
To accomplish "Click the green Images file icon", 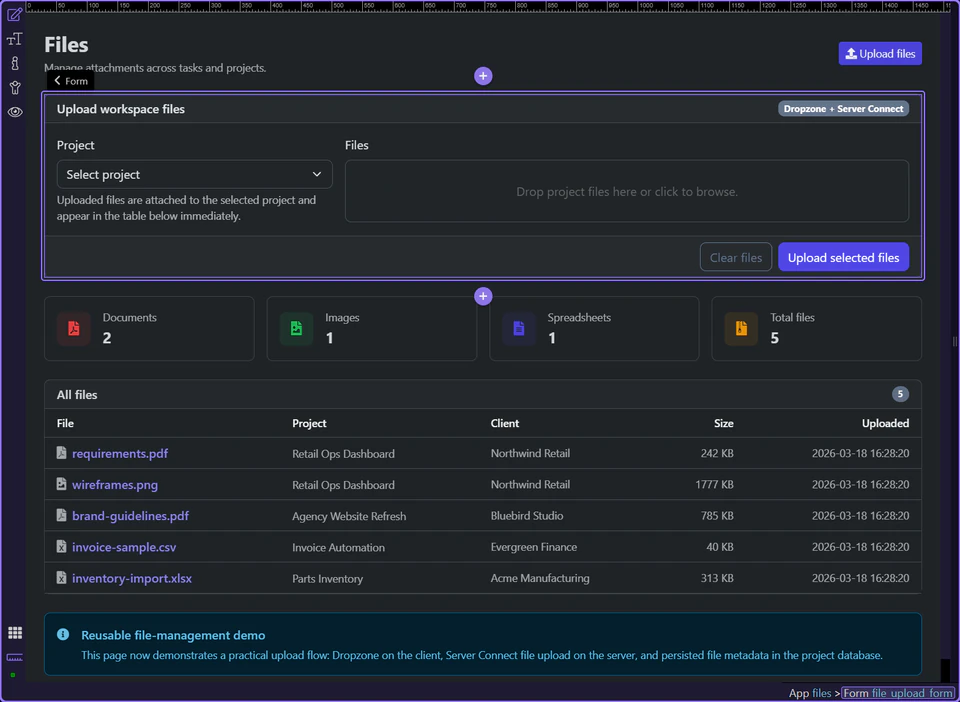I will [x=296, y=328].
